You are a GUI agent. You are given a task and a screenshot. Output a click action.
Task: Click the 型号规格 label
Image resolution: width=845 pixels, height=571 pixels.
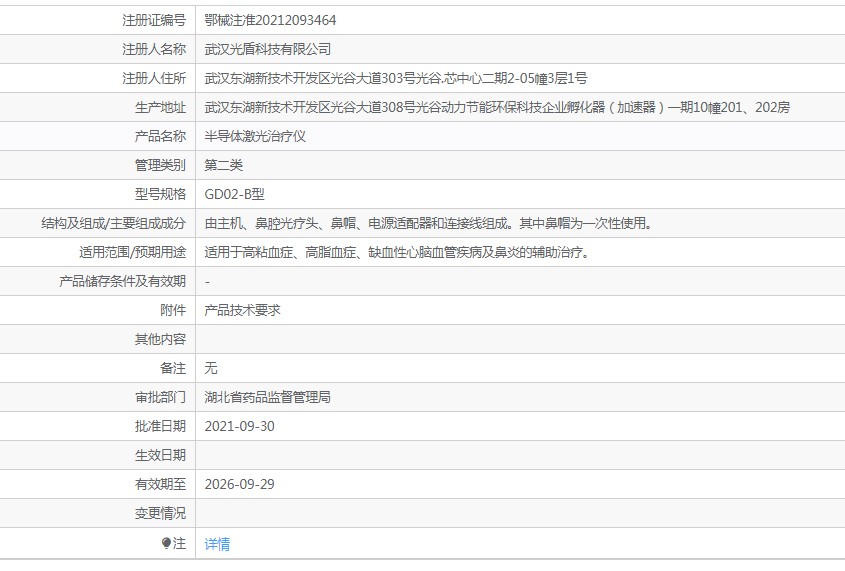[x=160, y=194]
